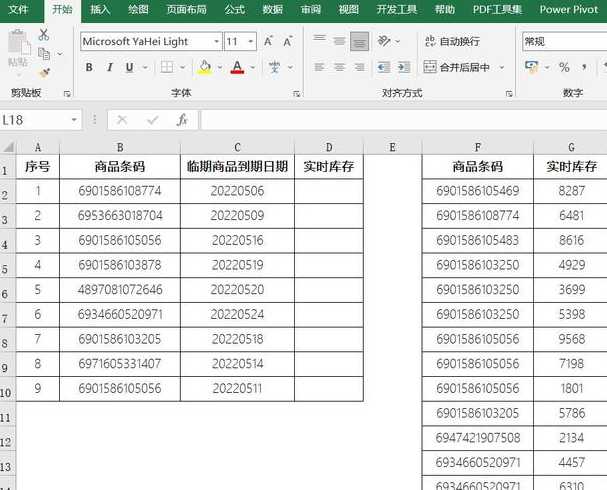Toggle bold formatting
This screenshot has width=607, height=490.
coord(89,67)
